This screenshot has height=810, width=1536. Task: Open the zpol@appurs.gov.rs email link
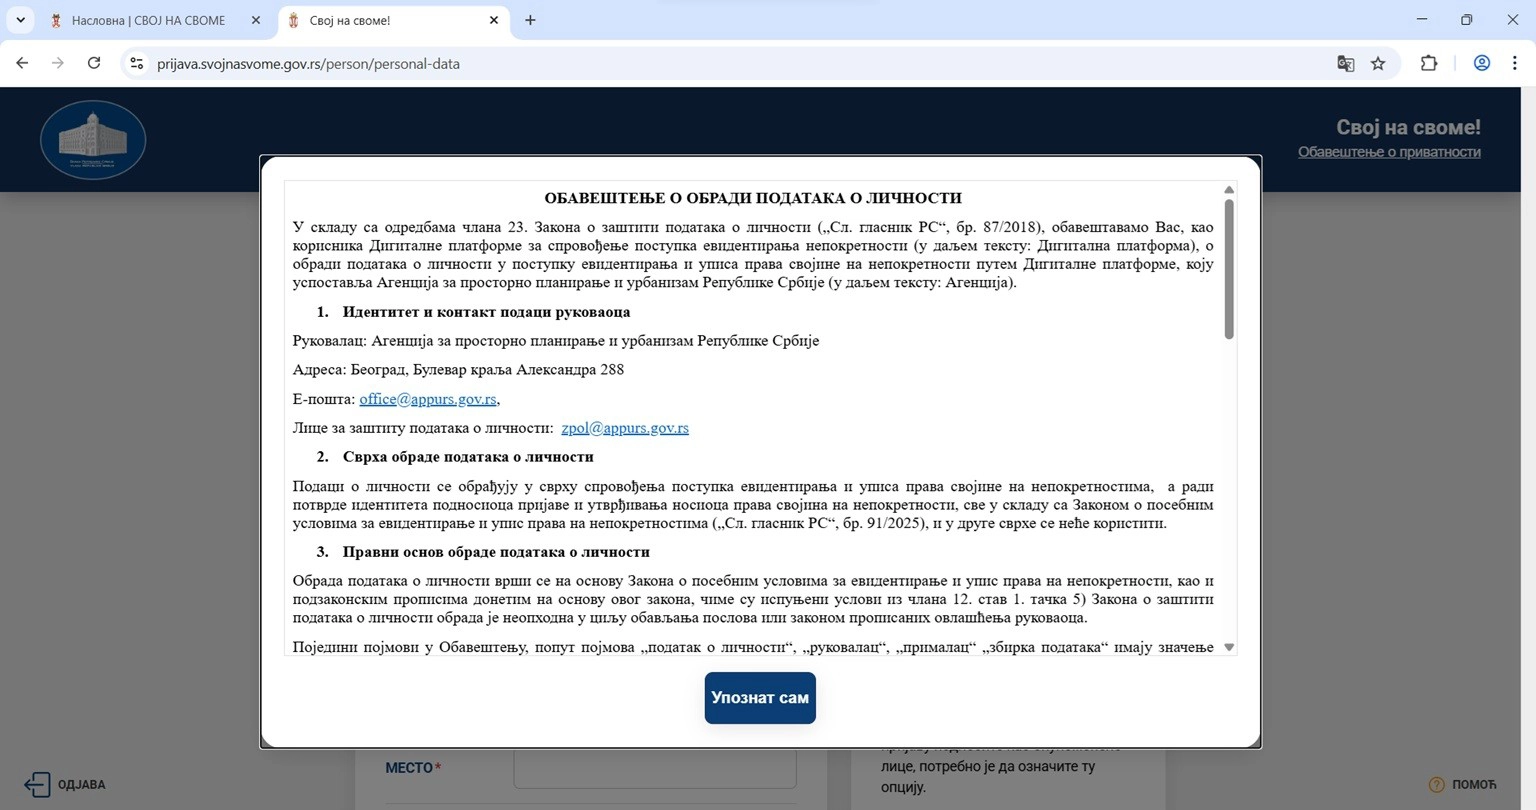click(x=625, y=428)
